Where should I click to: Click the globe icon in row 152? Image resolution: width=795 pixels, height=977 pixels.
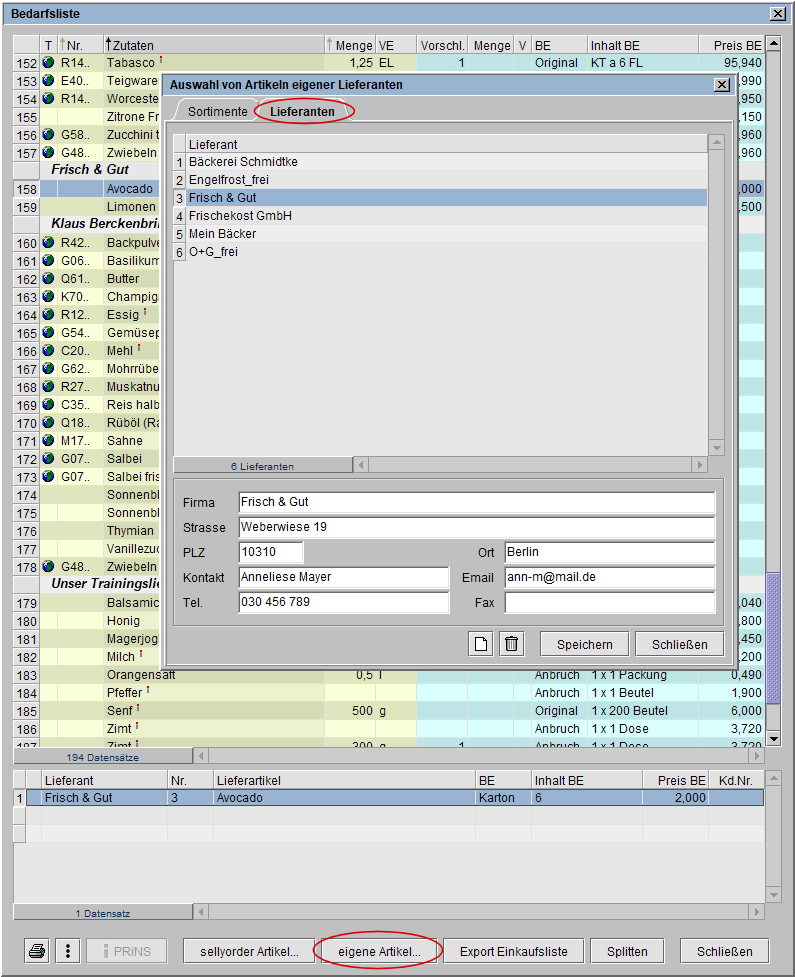click(x=48, y=63)
